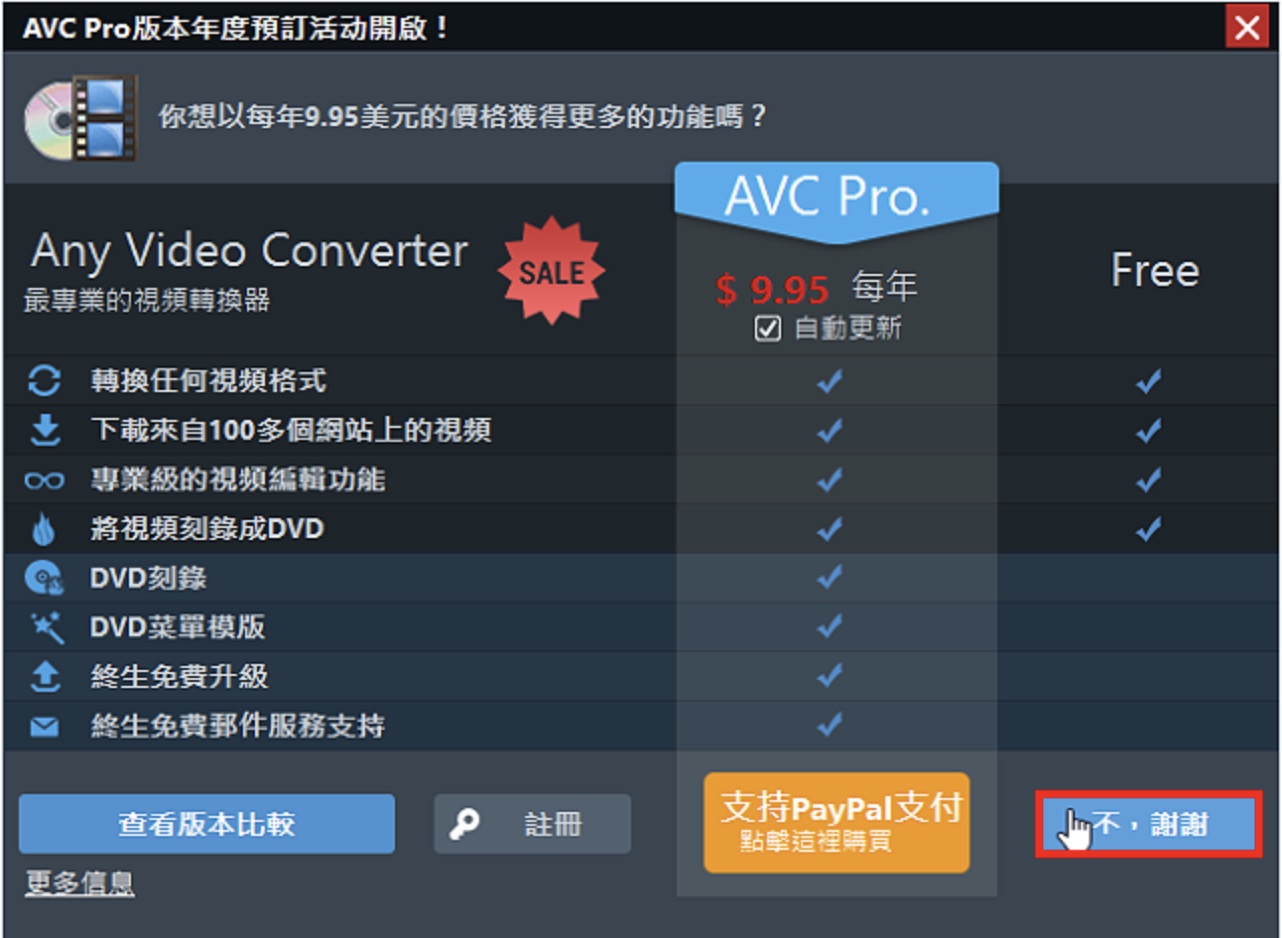Screen dimensions: 1282x938
Task: Close the AVC Pro promotion dialog
Action: 1246,27
